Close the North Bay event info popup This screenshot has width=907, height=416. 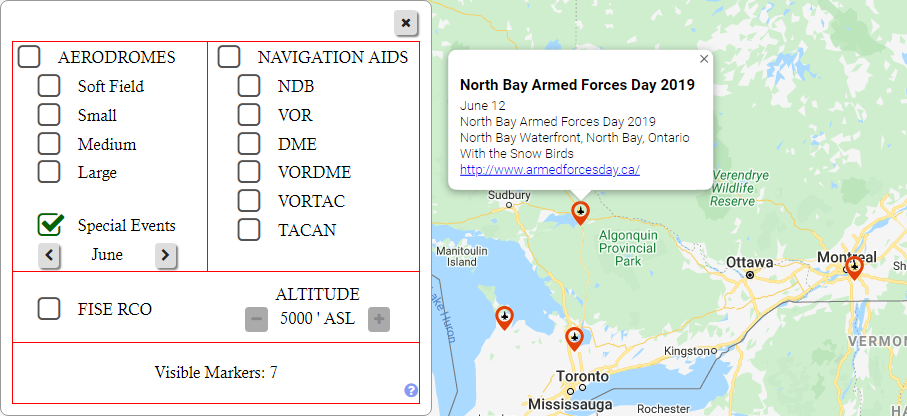point(704,59)
